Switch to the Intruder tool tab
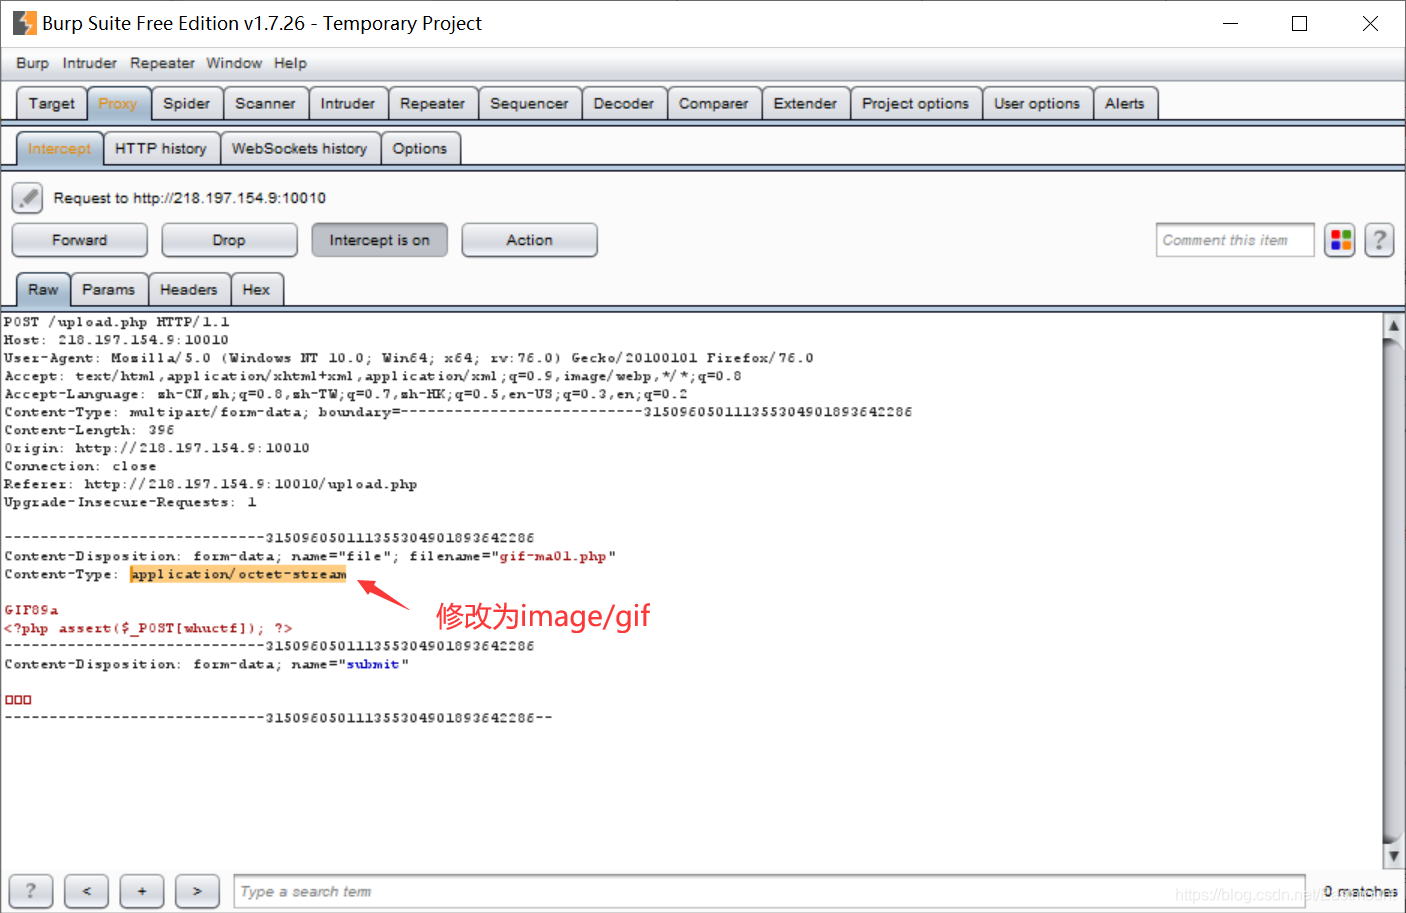Image resolution: width=1406 pixels, height=913 pixels. (x=348, y=103)
